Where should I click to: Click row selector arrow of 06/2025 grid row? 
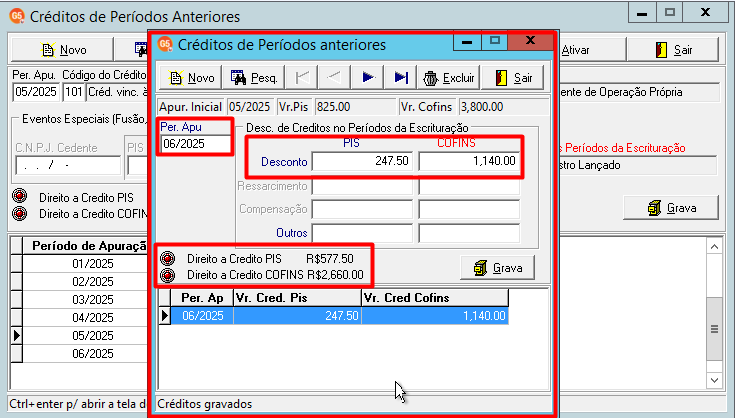pos(165,316)
